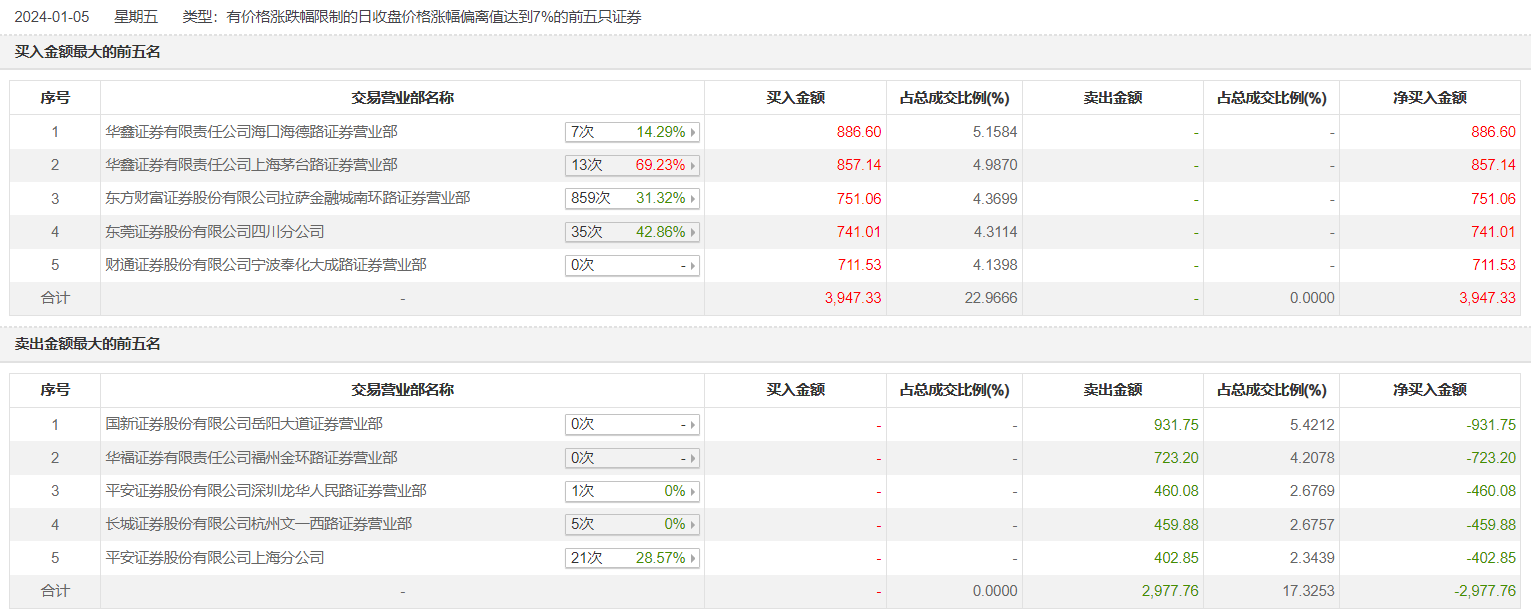The image size is (1531, 614).
Task: Open 平安证券上海分公司 link
Action: click(215, 557)
